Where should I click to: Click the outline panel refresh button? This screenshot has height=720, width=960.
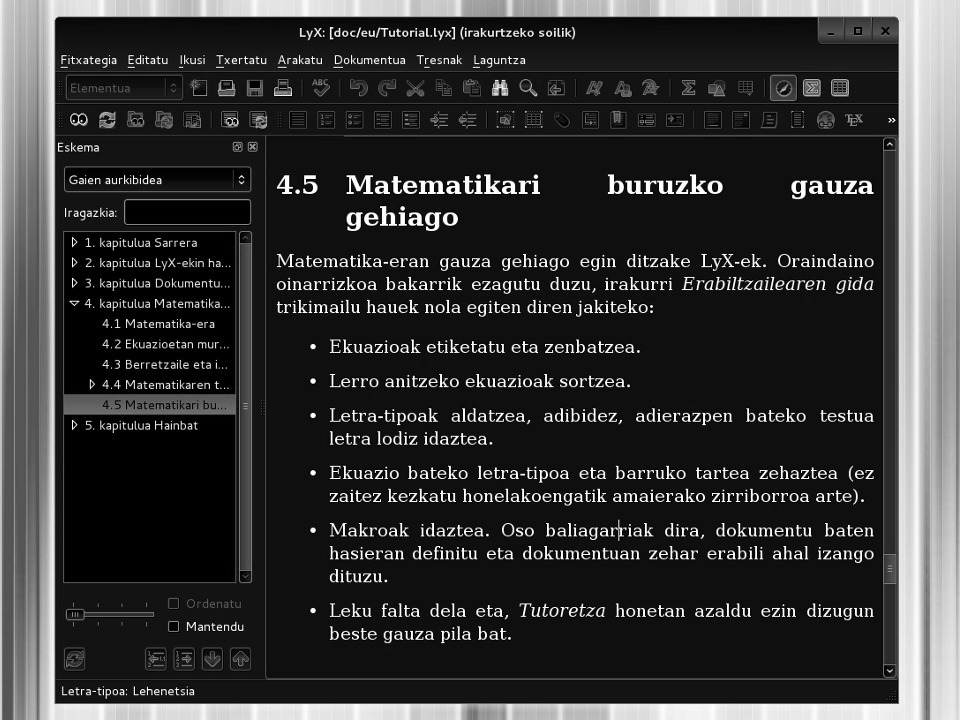pos(75,659)
